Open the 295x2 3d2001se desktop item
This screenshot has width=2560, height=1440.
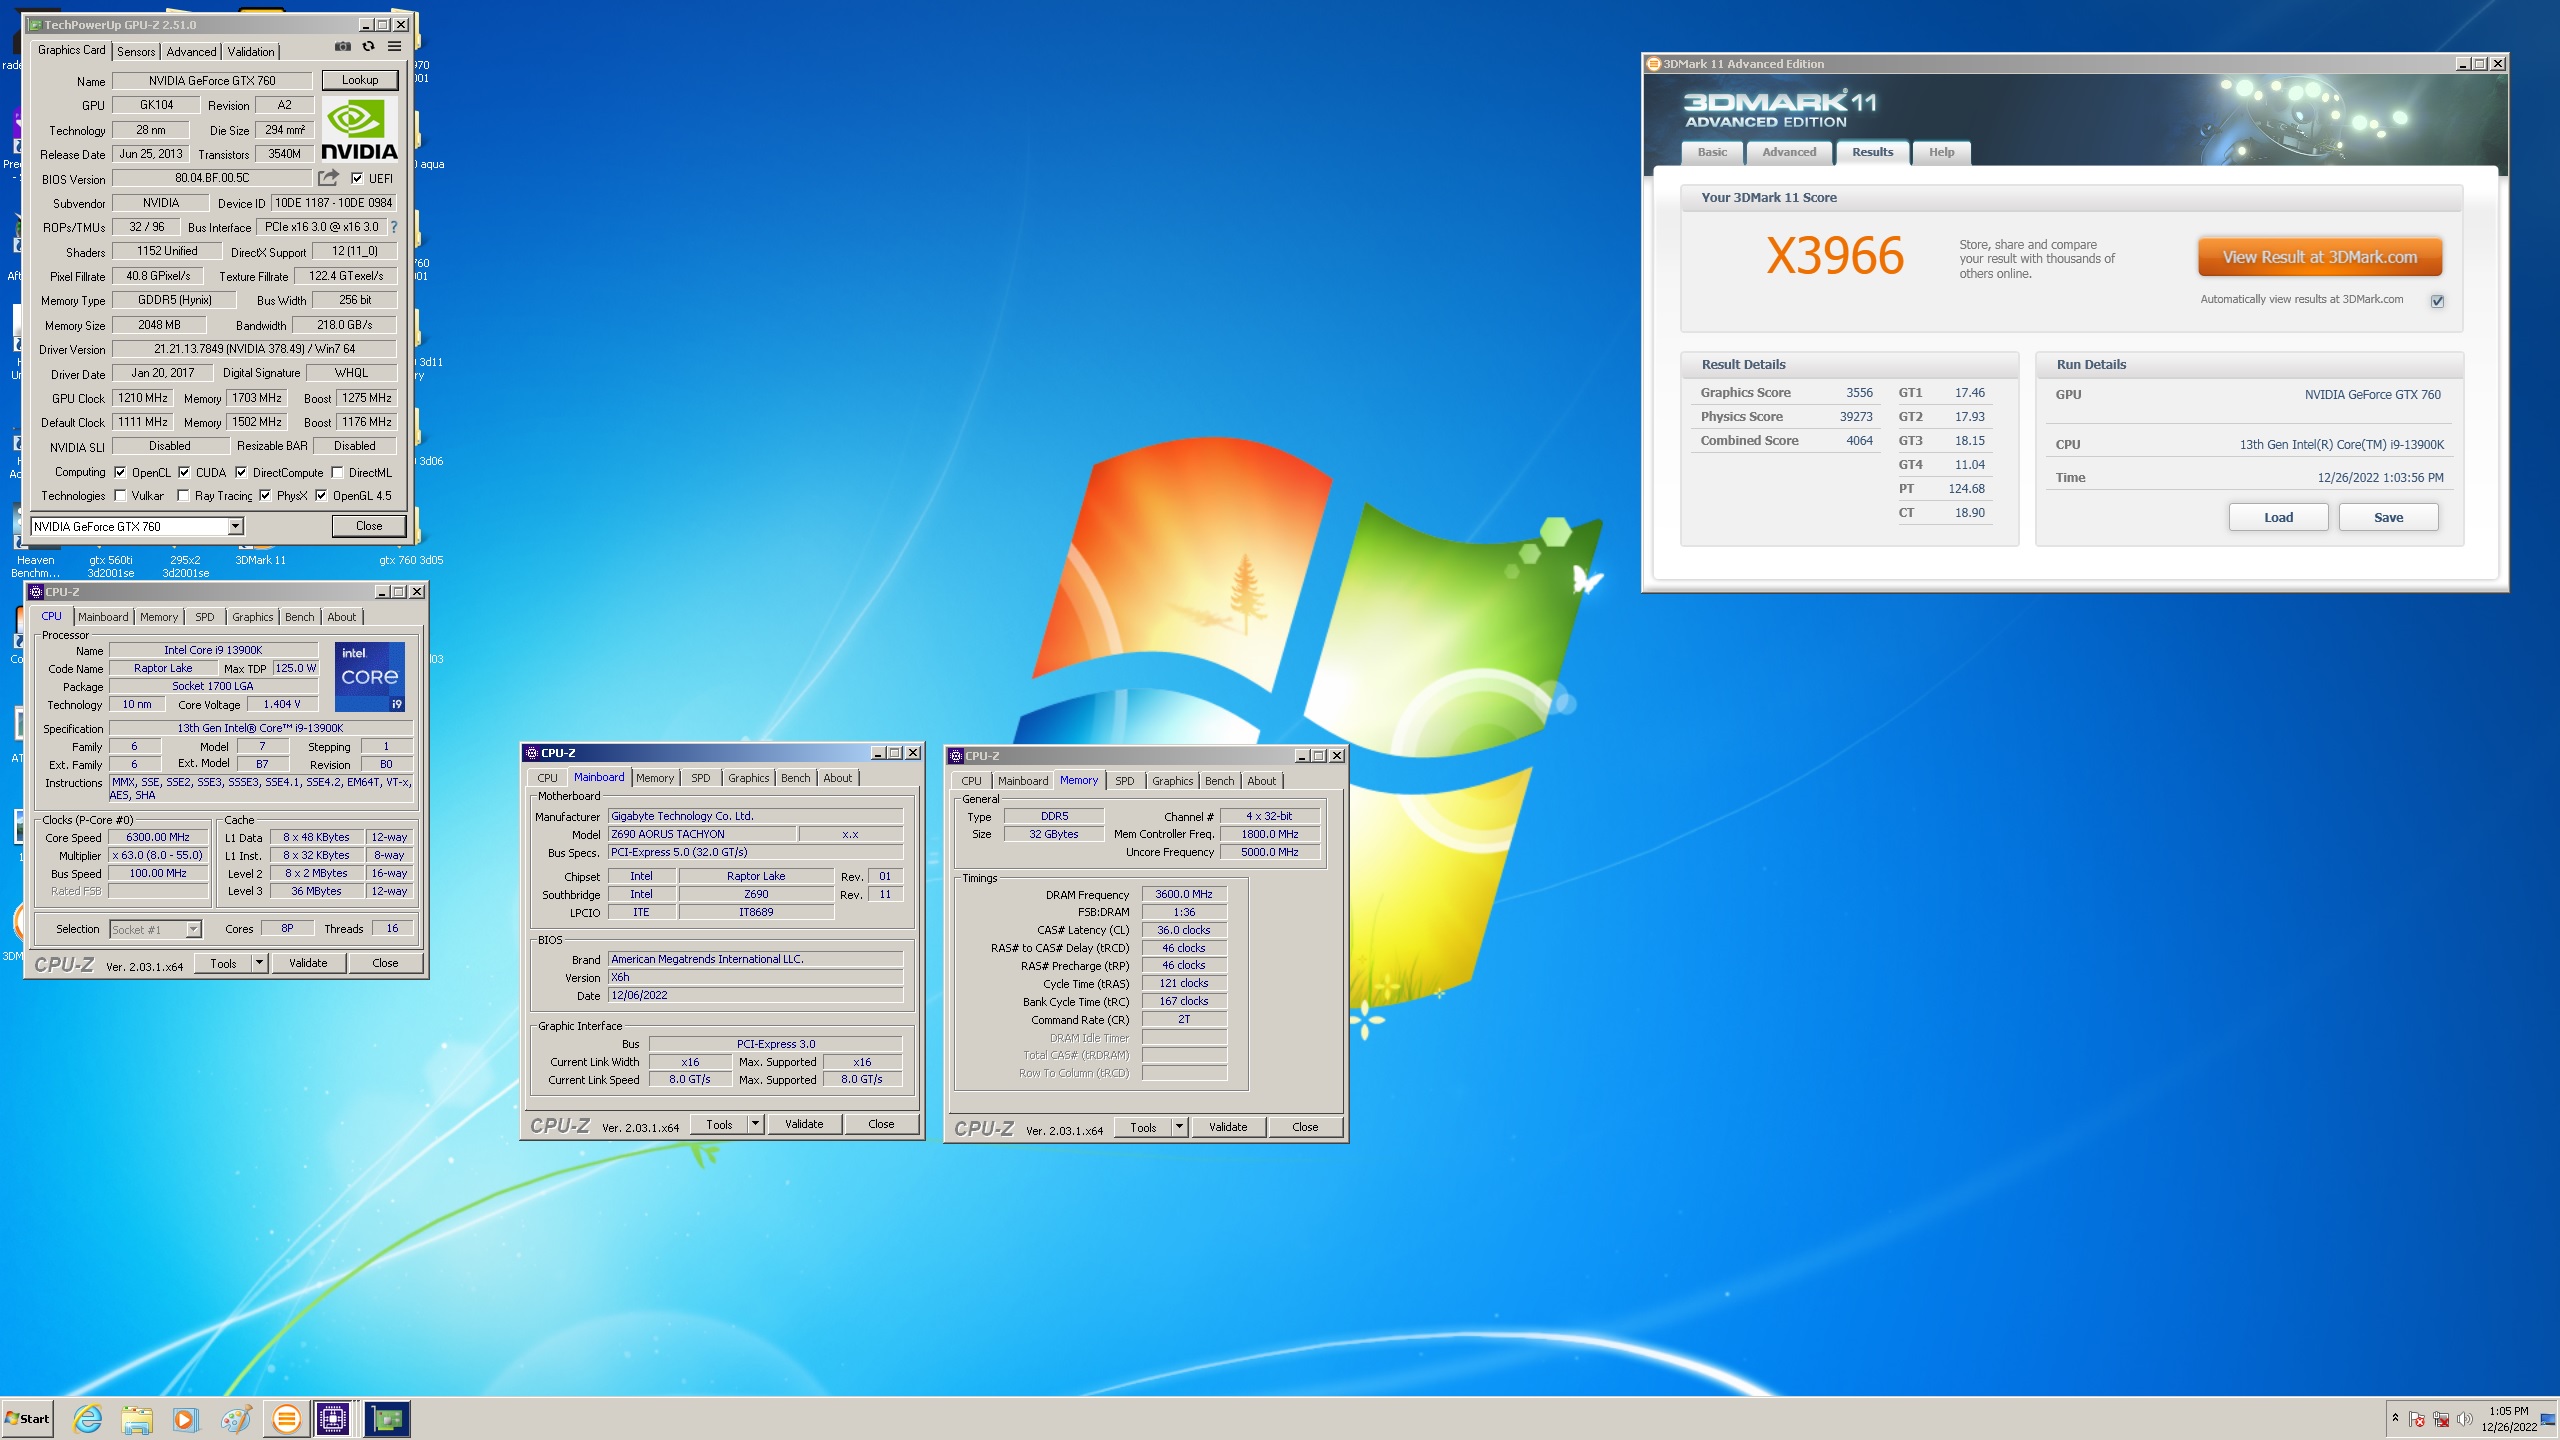(x=185, y=566)
